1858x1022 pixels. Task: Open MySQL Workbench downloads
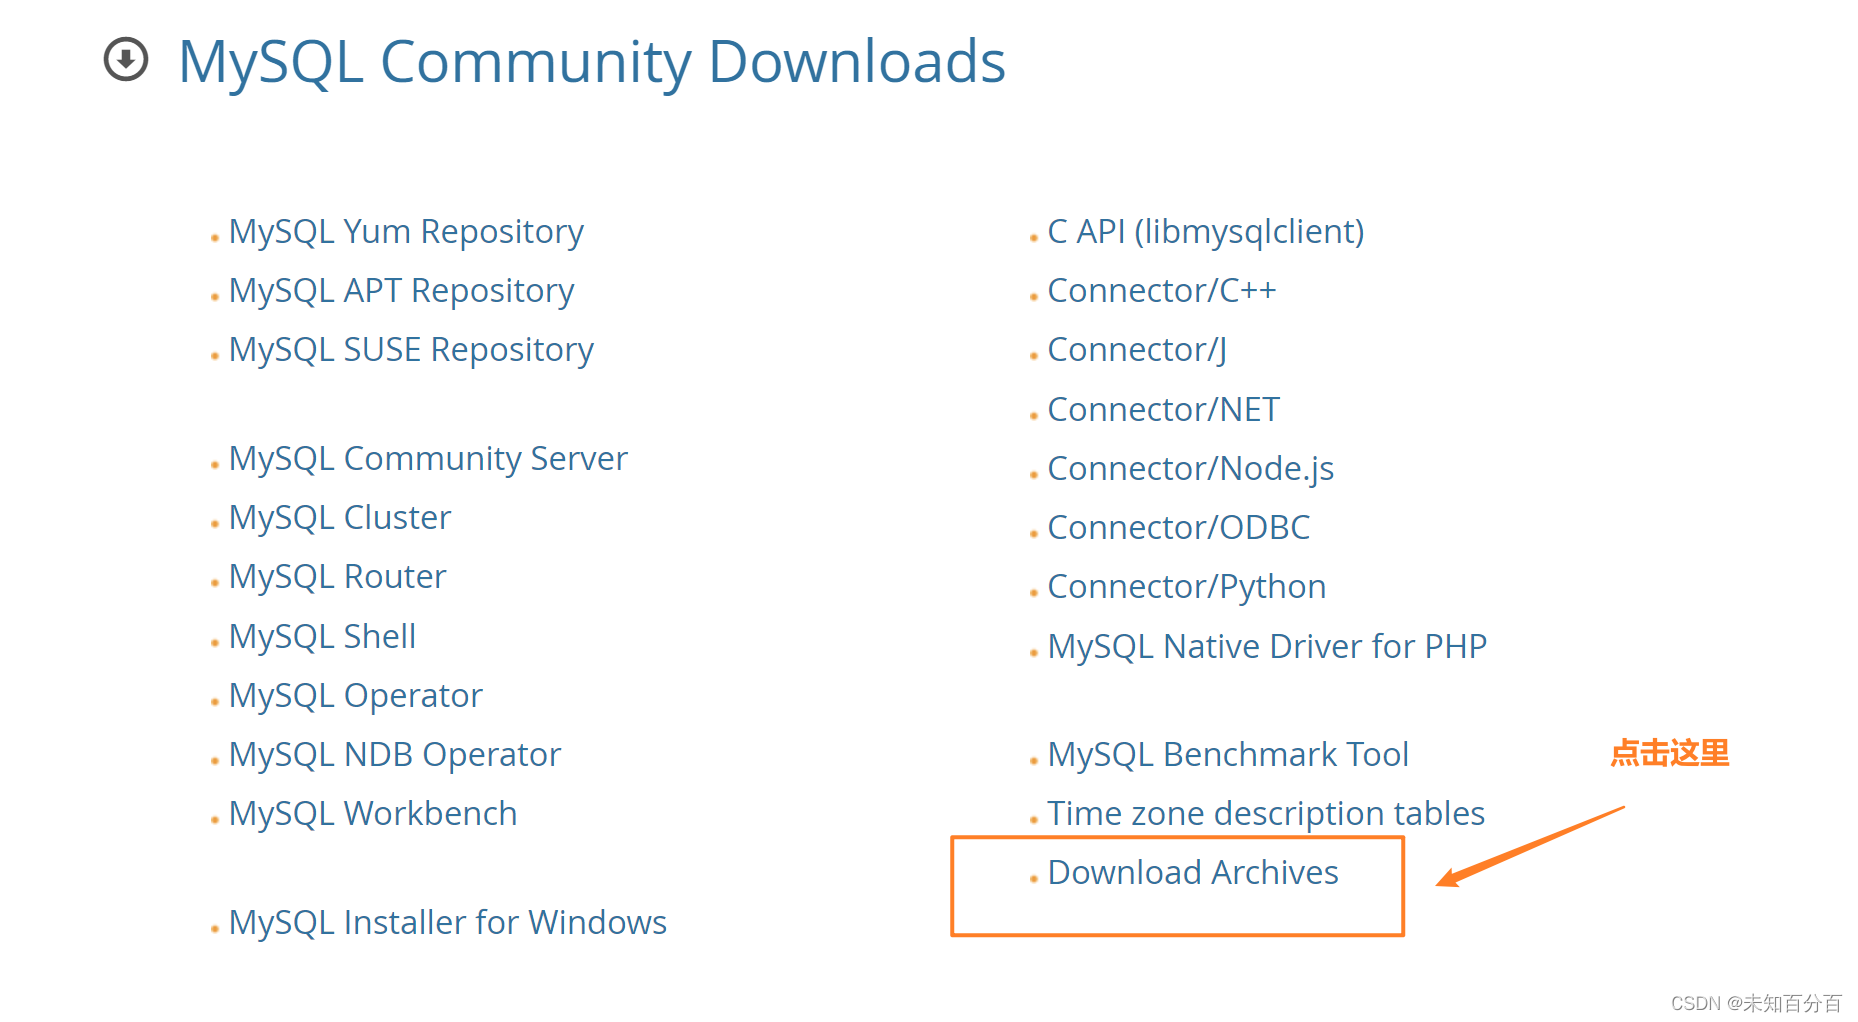[373, 813]
